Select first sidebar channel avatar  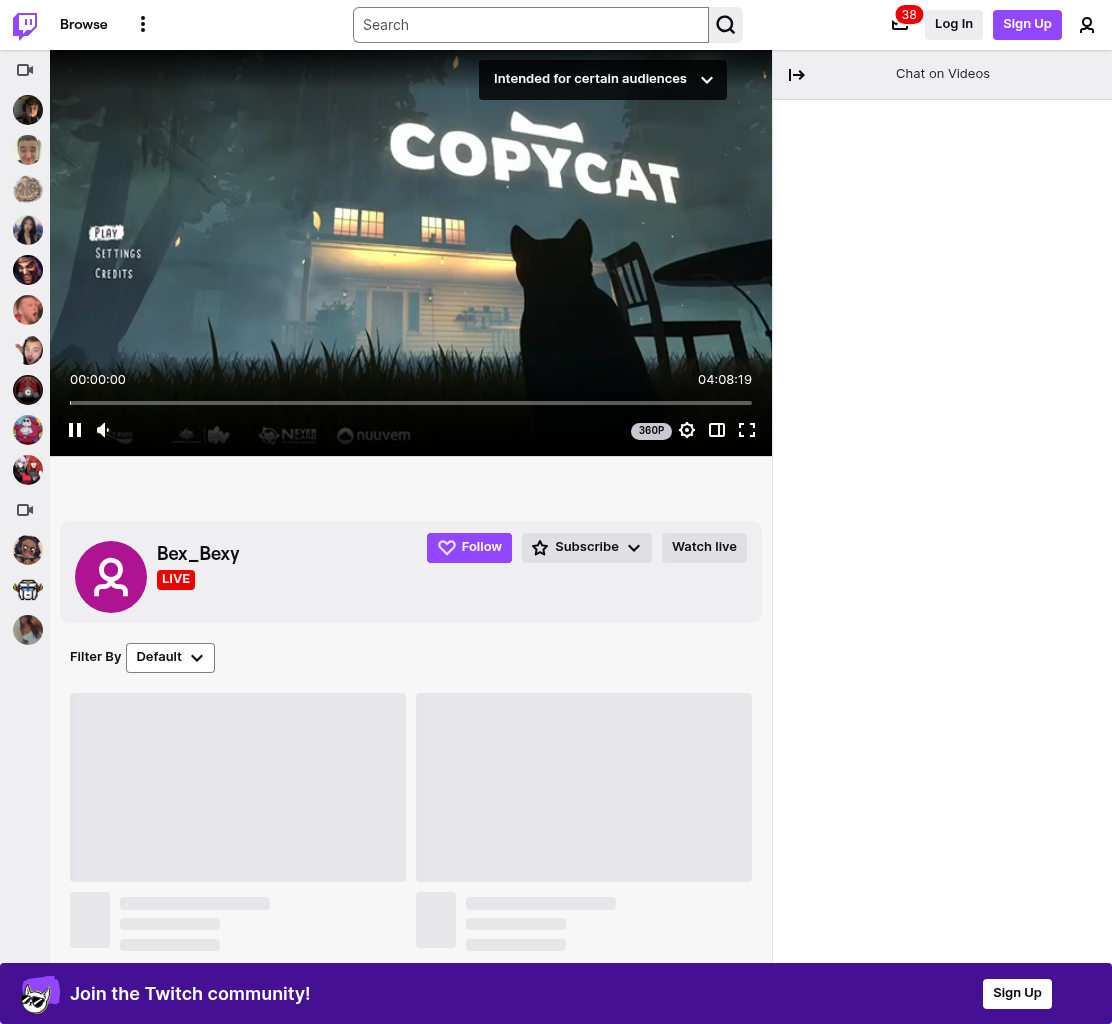(x=28, y=110)
